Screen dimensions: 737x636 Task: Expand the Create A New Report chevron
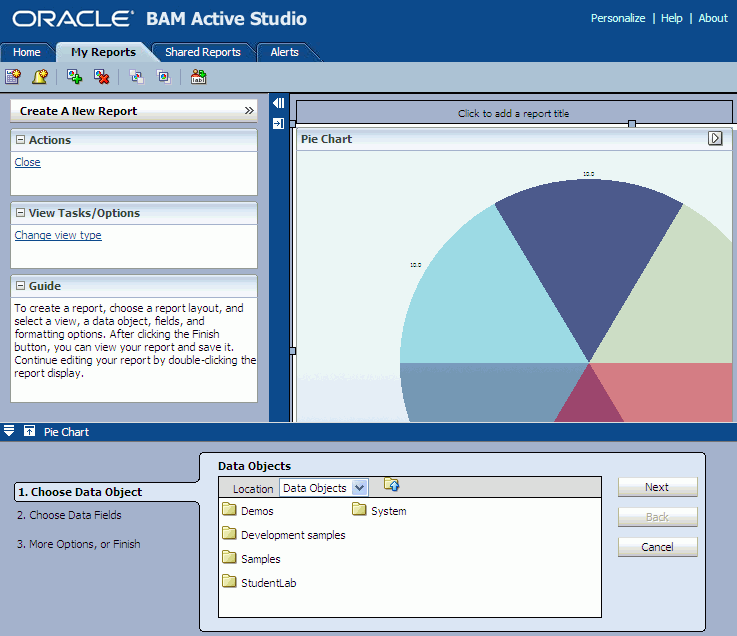(249, 110)
